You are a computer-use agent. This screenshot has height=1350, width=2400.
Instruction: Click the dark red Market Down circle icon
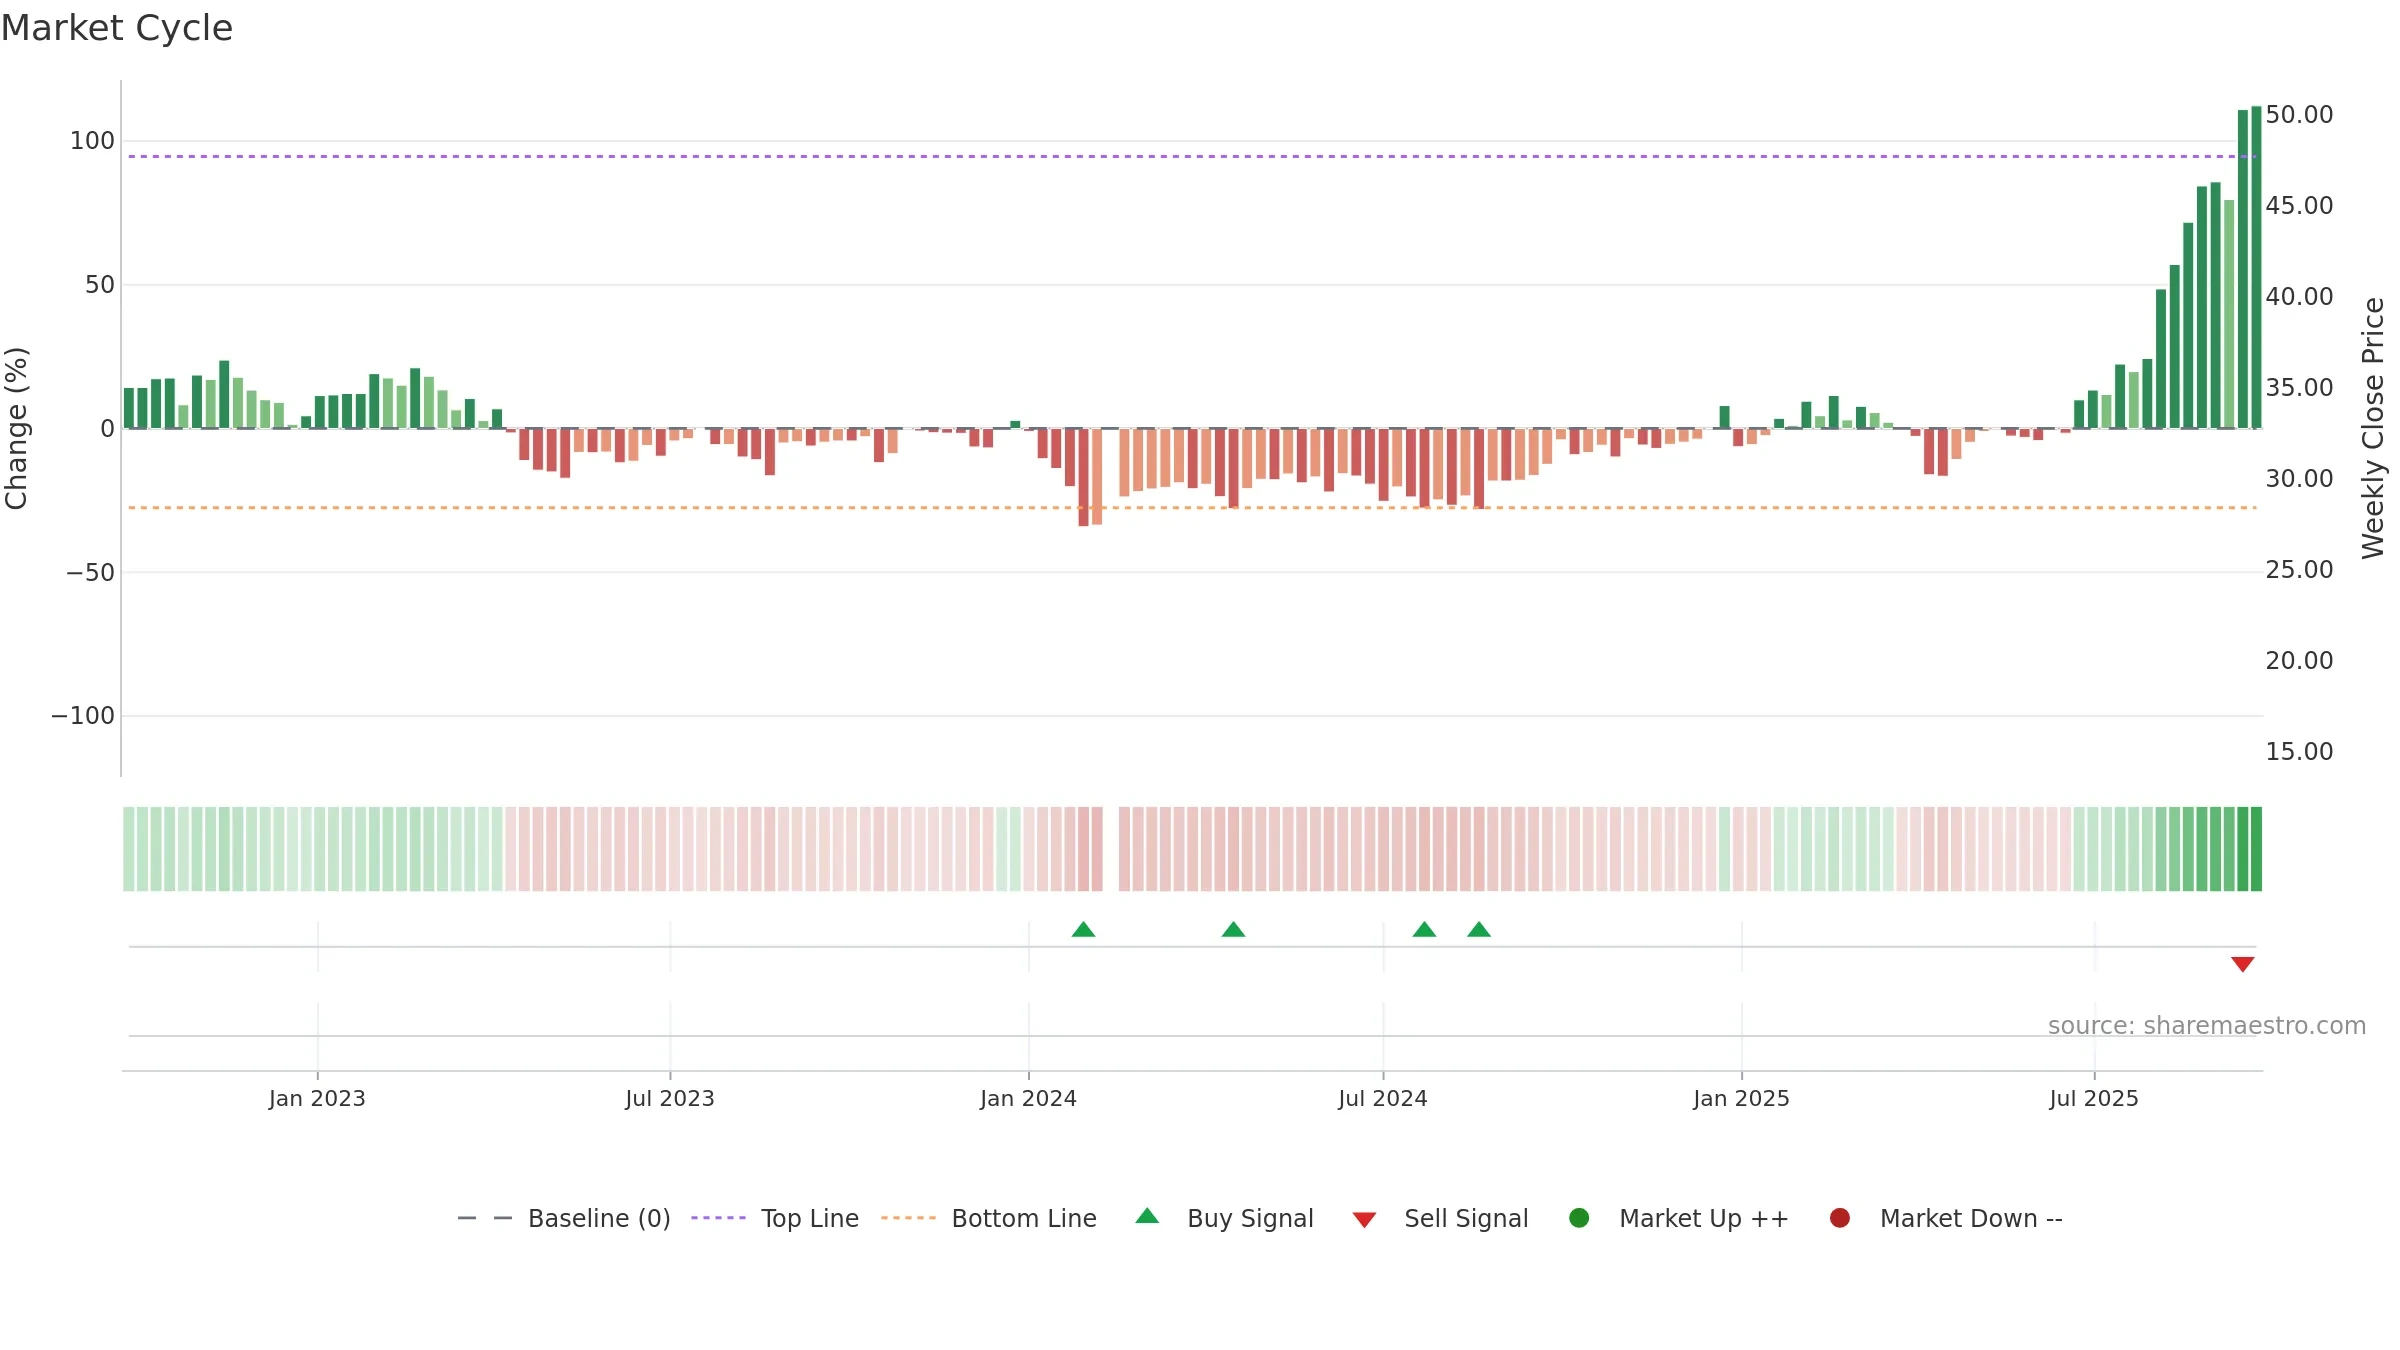pos(1839,1218)
